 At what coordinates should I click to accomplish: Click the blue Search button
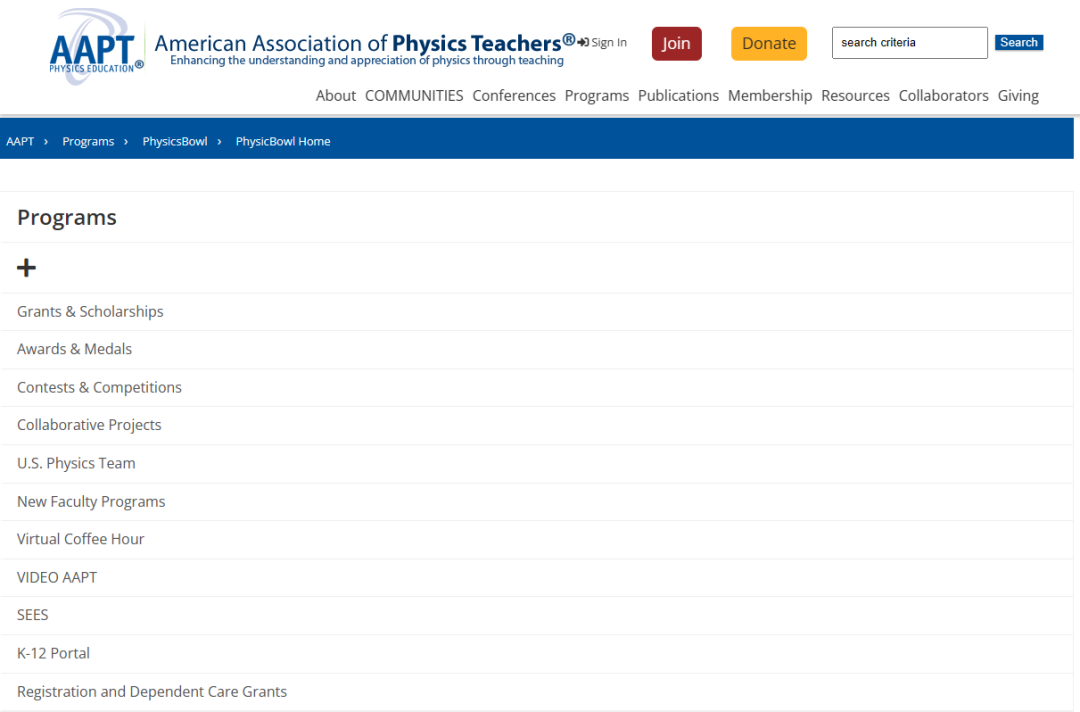click(1018, 43)
